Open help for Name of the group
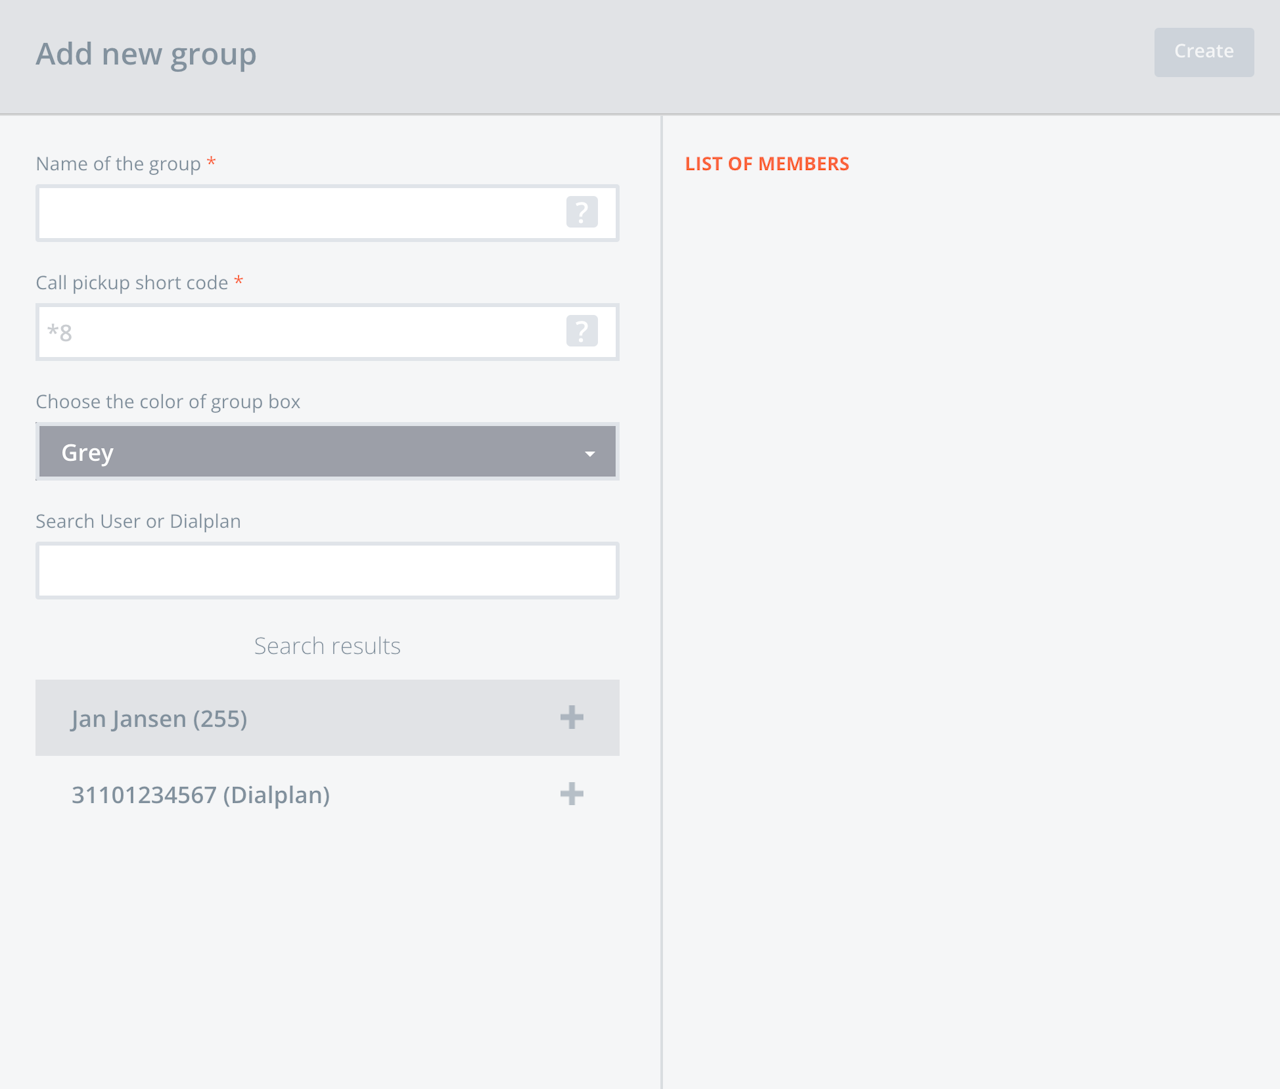Viewport: 1280px width, 1089px height. pyautogui.click(x=581, y=212)
